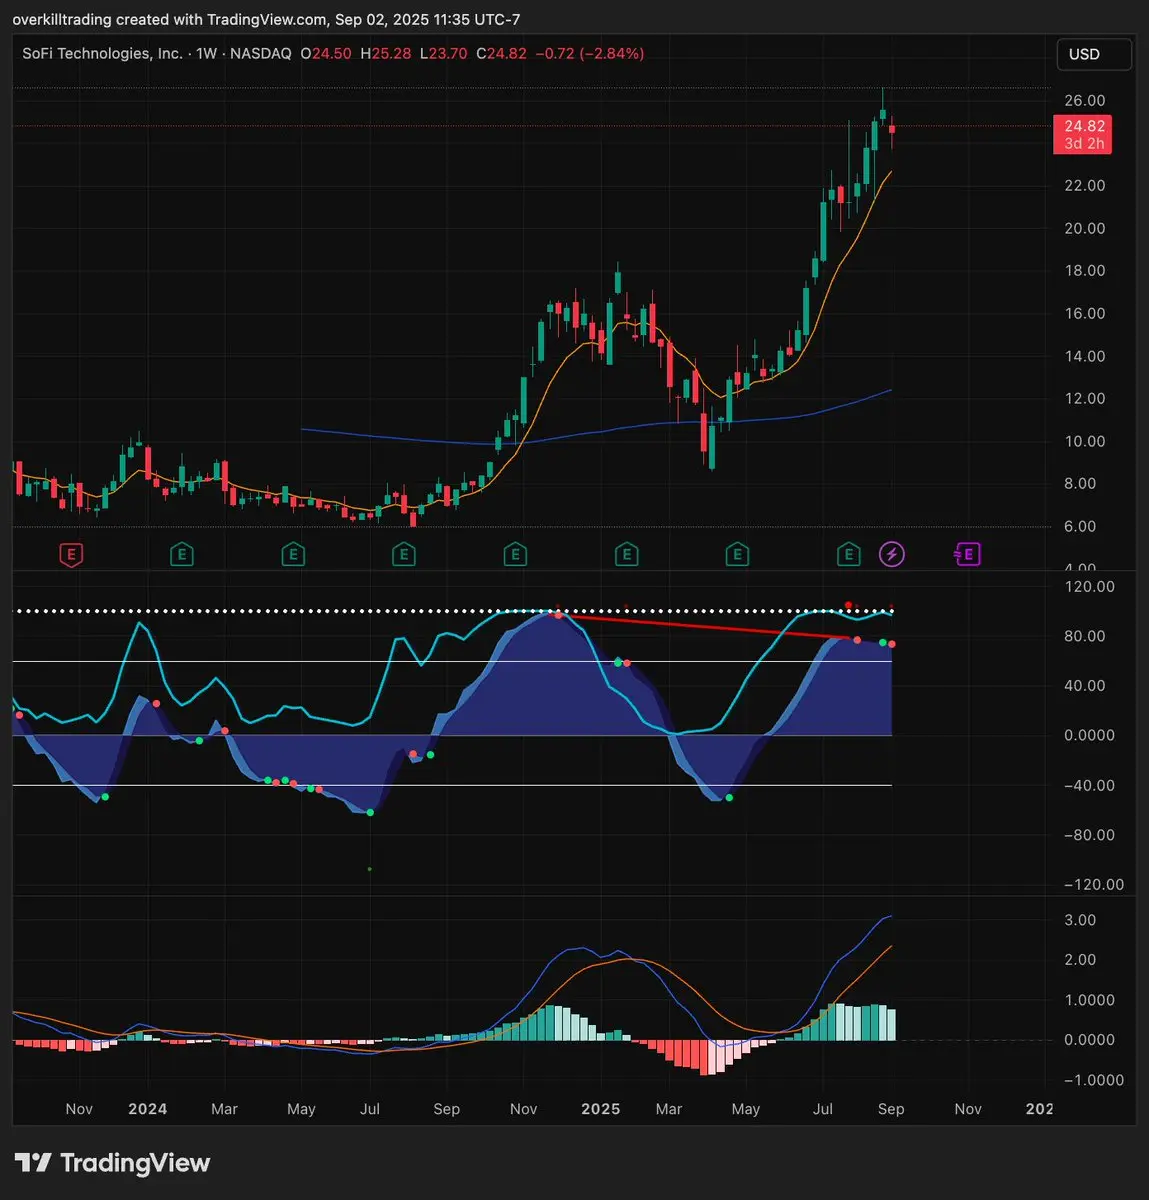Click the 6.00 price axis label
1149x1200 pixels.
(x=1080, y=526)
